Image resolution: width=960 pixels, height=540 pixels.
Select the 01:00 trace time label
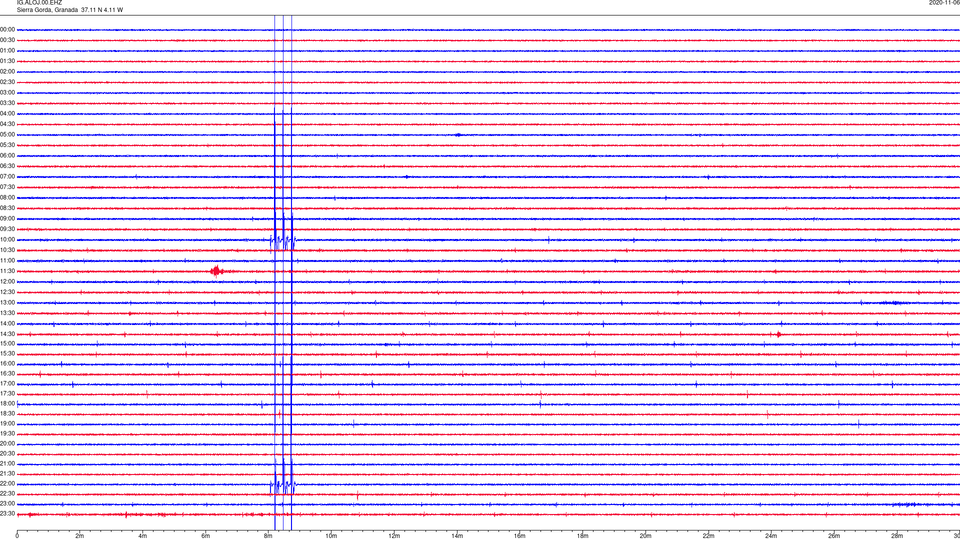point(7,51)
